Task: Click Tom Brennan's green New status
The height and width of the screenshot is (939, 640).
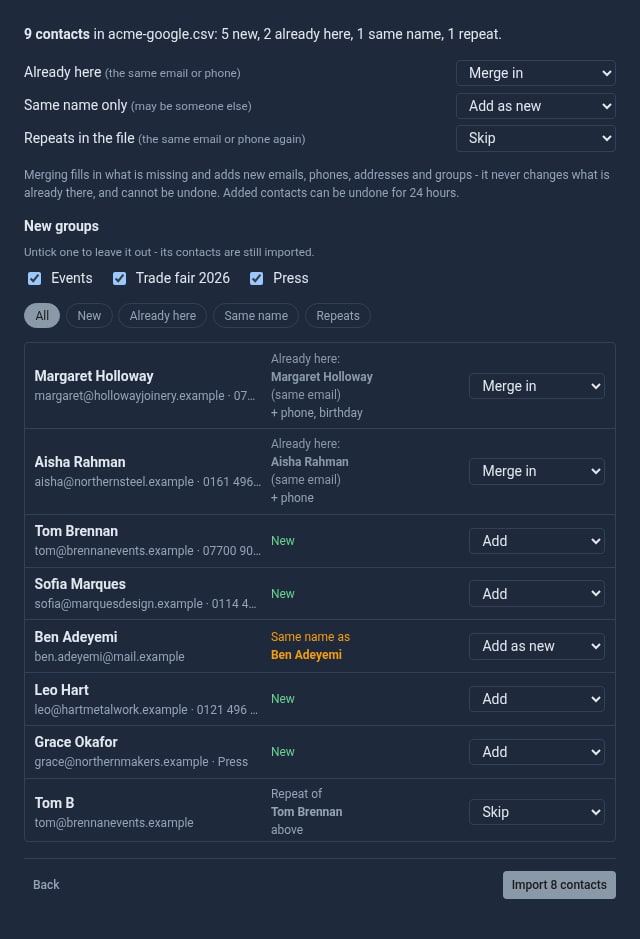Action: click(283, 541)
